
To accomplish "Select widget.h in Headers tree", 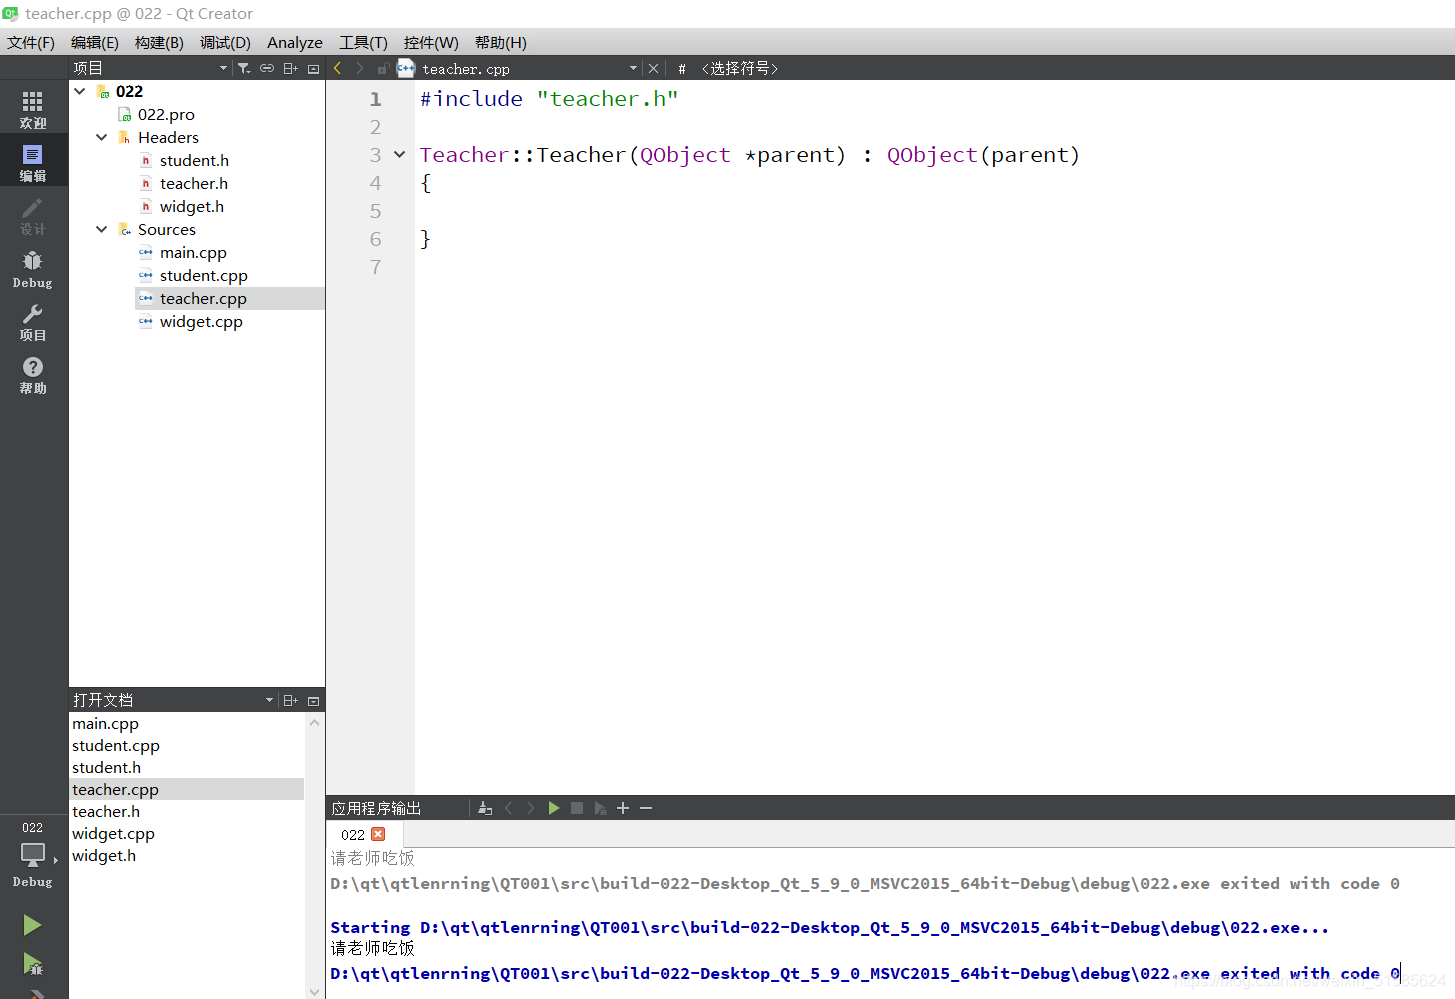I will pyautogui.click(x=192, y=206).
